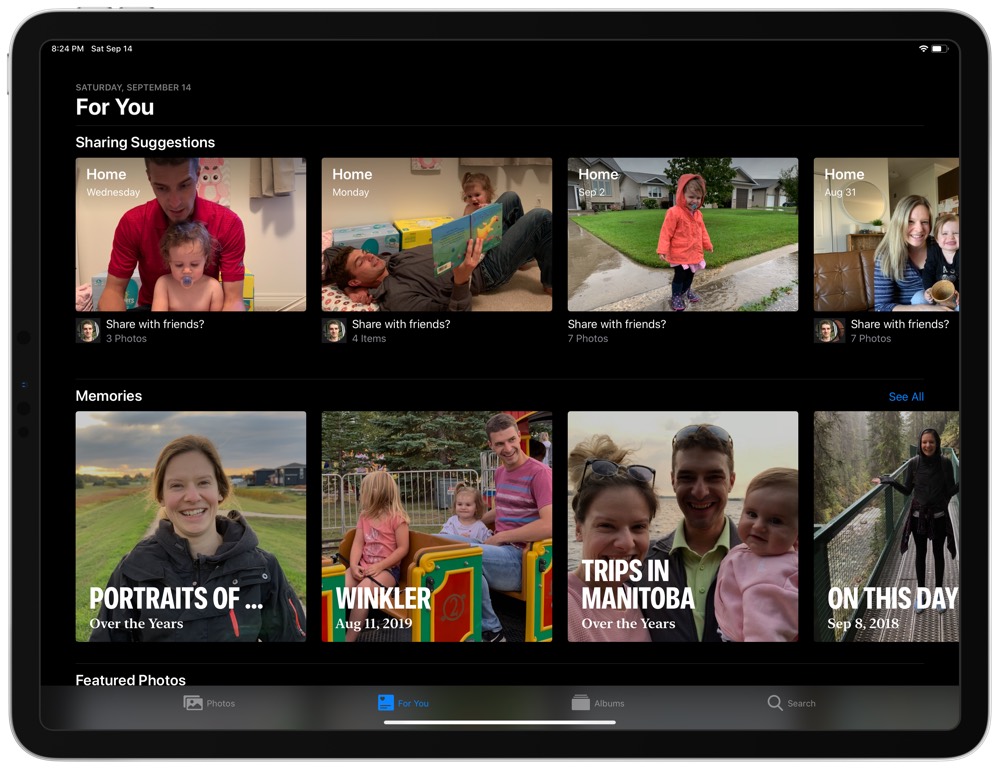
Task: Play On This Day memory
Action: point(886,526)
